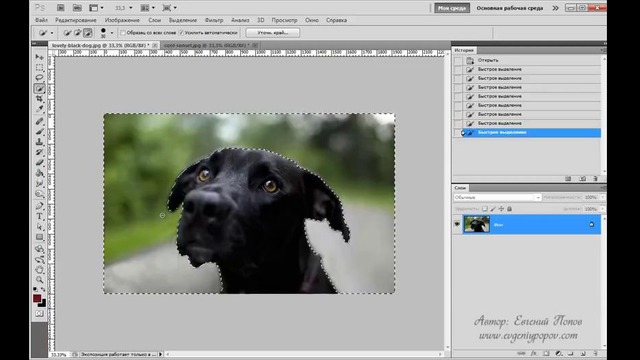
Task: Delete current state in History panel
Action: (595, 179)
